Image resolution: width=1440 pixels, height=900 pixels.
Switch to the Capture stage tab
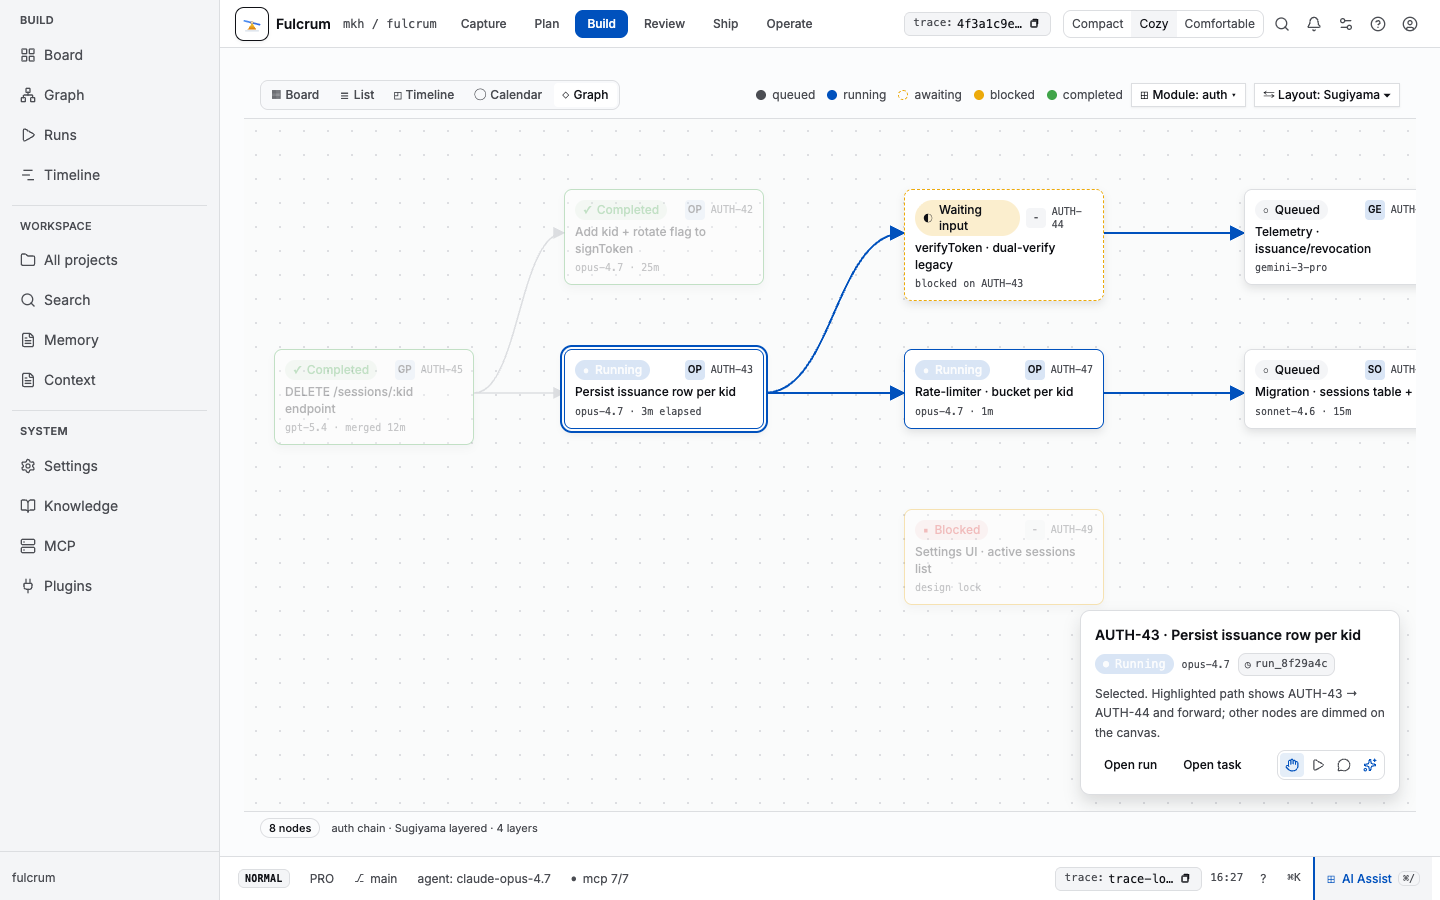[x=483, y=24]
